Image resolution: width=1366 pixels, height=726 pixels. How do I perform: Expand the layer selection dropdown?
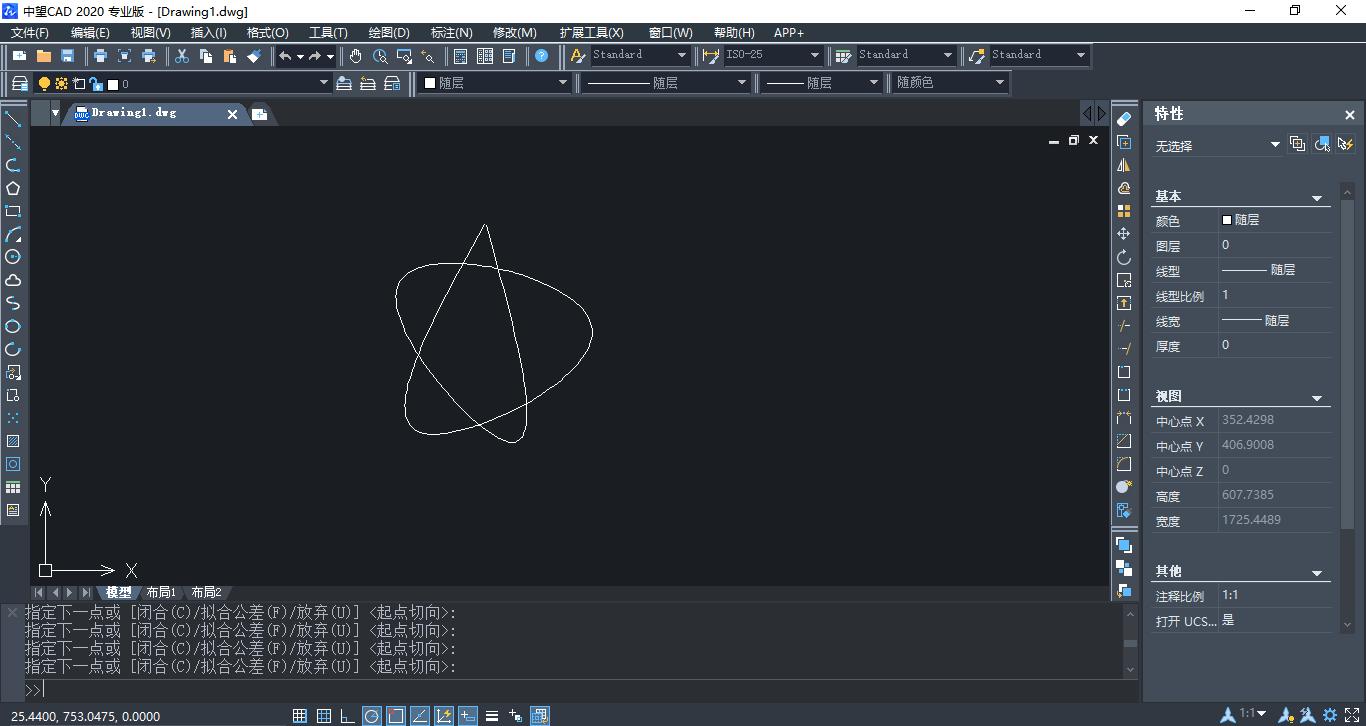point(323,84)
